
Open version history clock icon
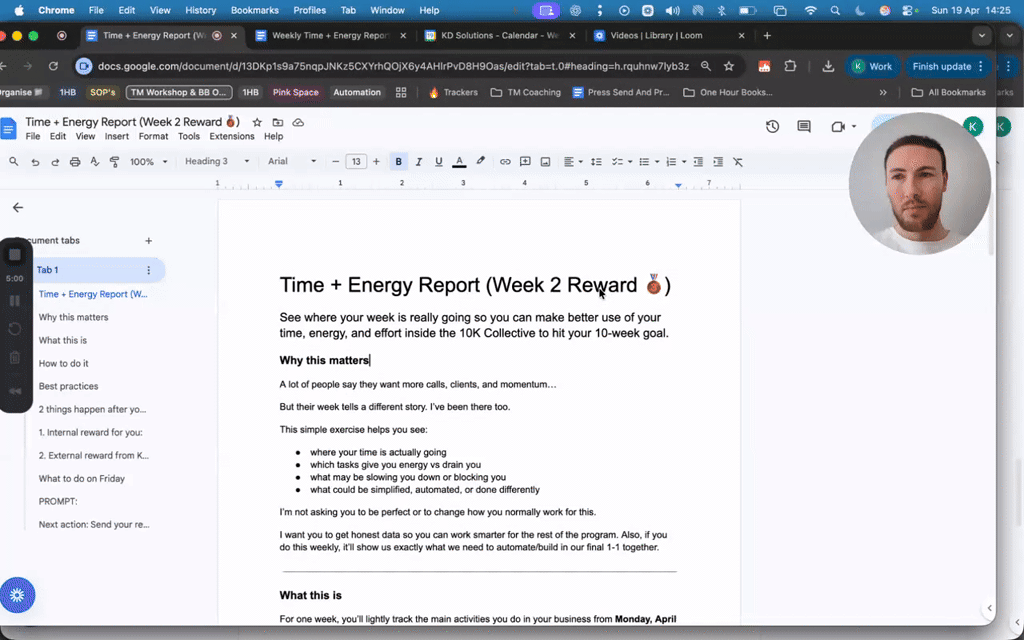(773, 127)
